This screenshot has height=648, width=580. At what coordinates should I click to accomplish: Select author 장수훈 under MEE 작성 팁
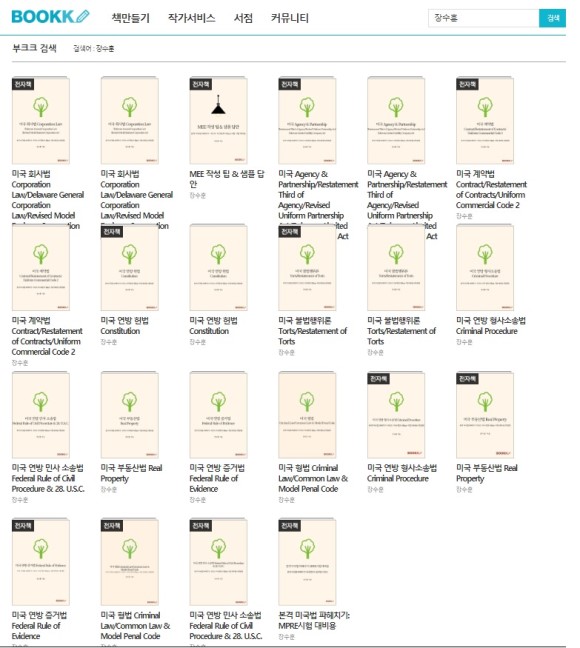tap(198, 195)
